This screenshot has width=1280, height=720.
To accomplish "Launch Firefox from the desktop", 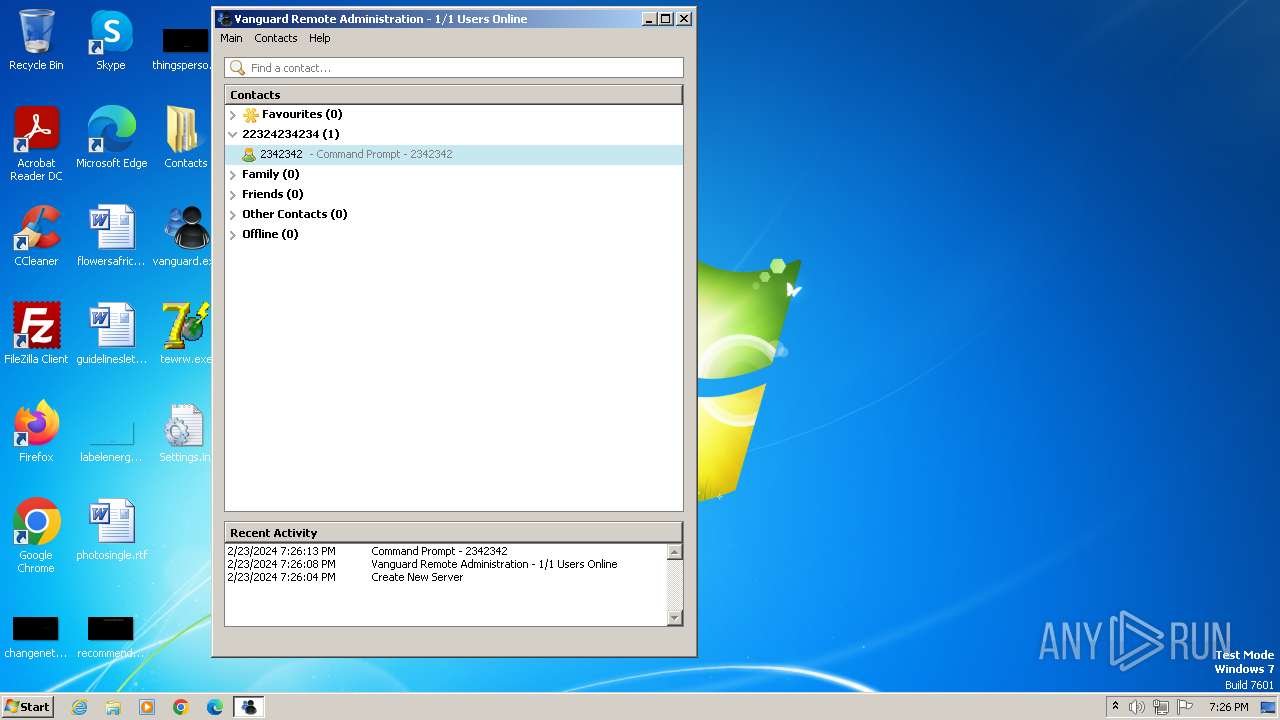I will (36, 432).
